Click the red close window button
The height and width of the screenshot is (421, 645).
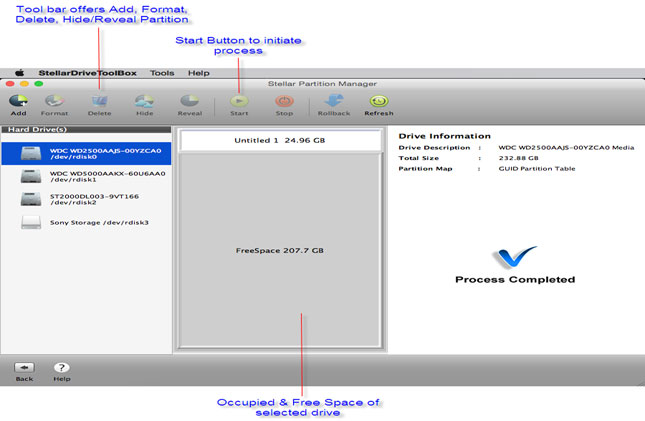click(x=10, y=84)
